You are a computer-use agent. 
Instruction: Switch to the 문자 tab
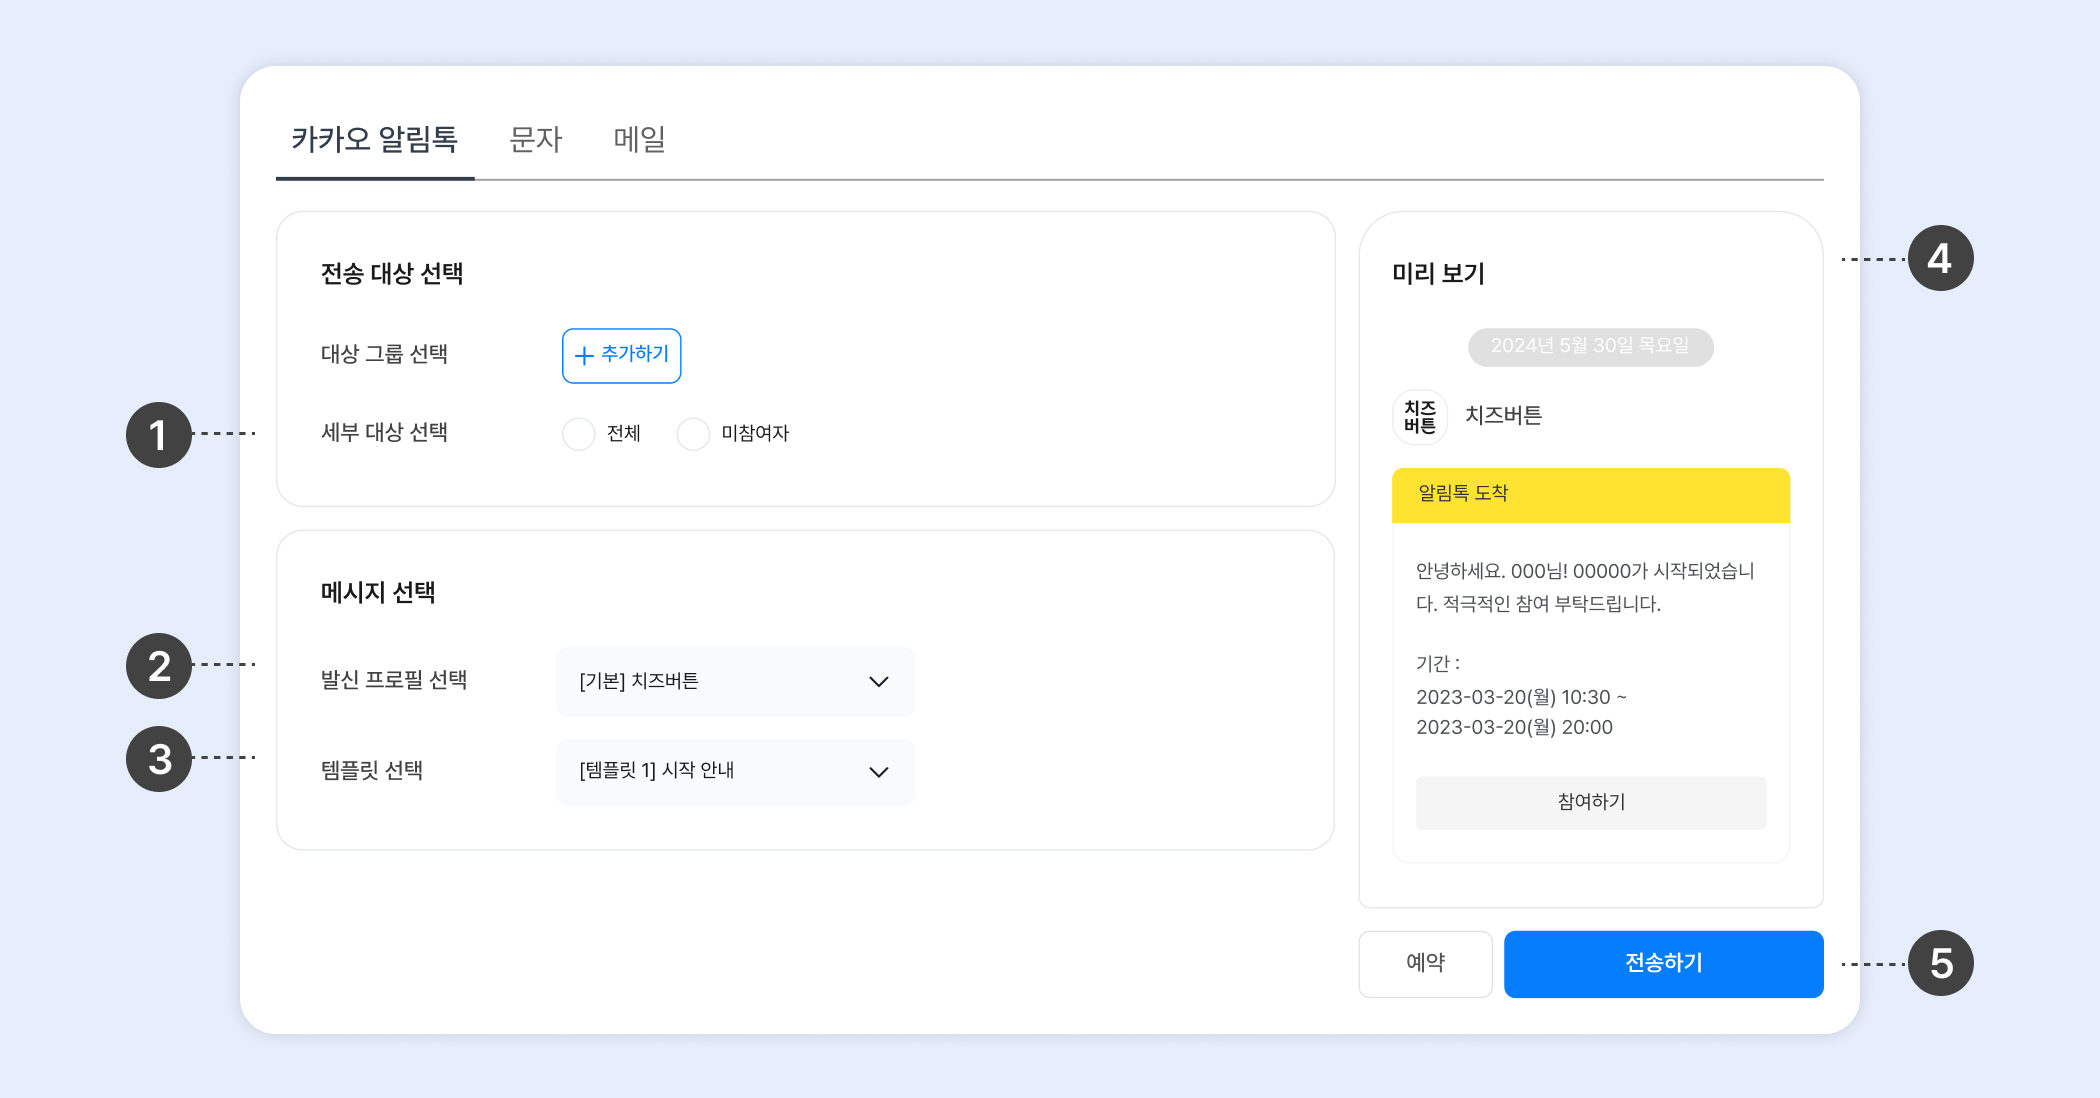536,139
